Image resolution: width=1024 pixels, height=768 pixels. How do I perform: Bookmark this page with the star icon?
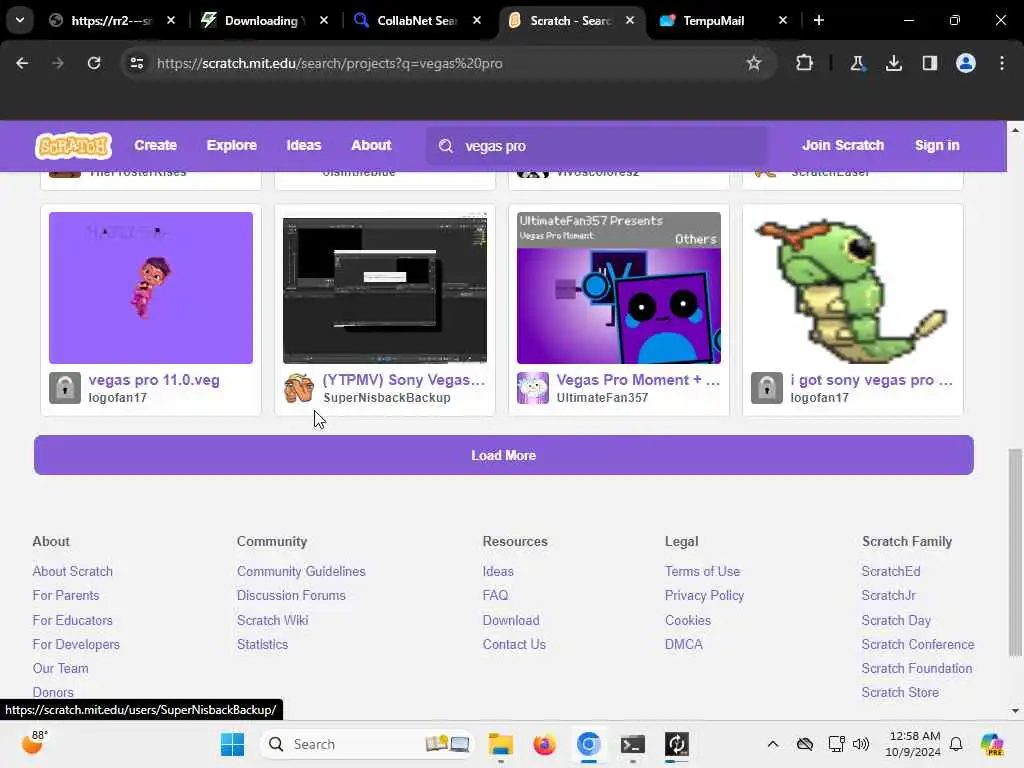click(x=754, y=63)
